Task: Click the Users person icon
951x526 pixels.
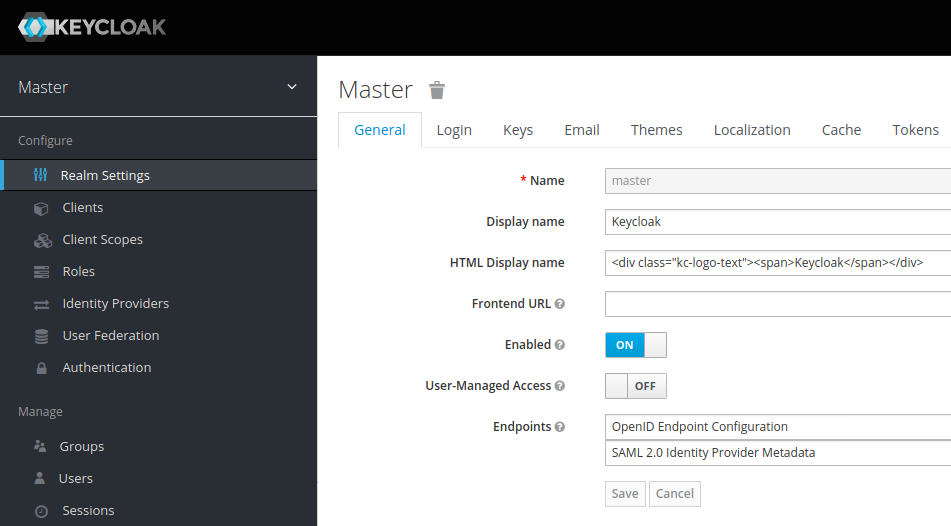Action: pyautogui.click(x=39, y=478)
